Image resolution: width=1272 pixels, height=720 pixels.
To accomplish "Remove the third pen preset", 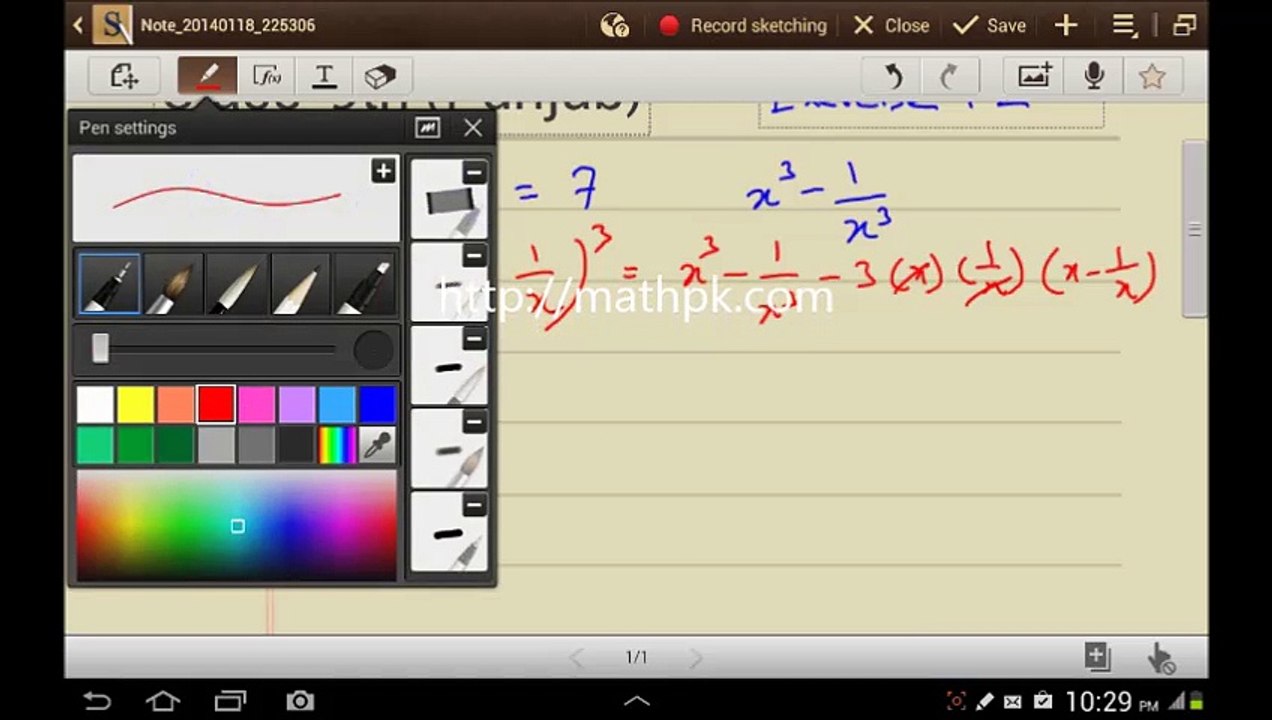I will click(x=475, y=340).
